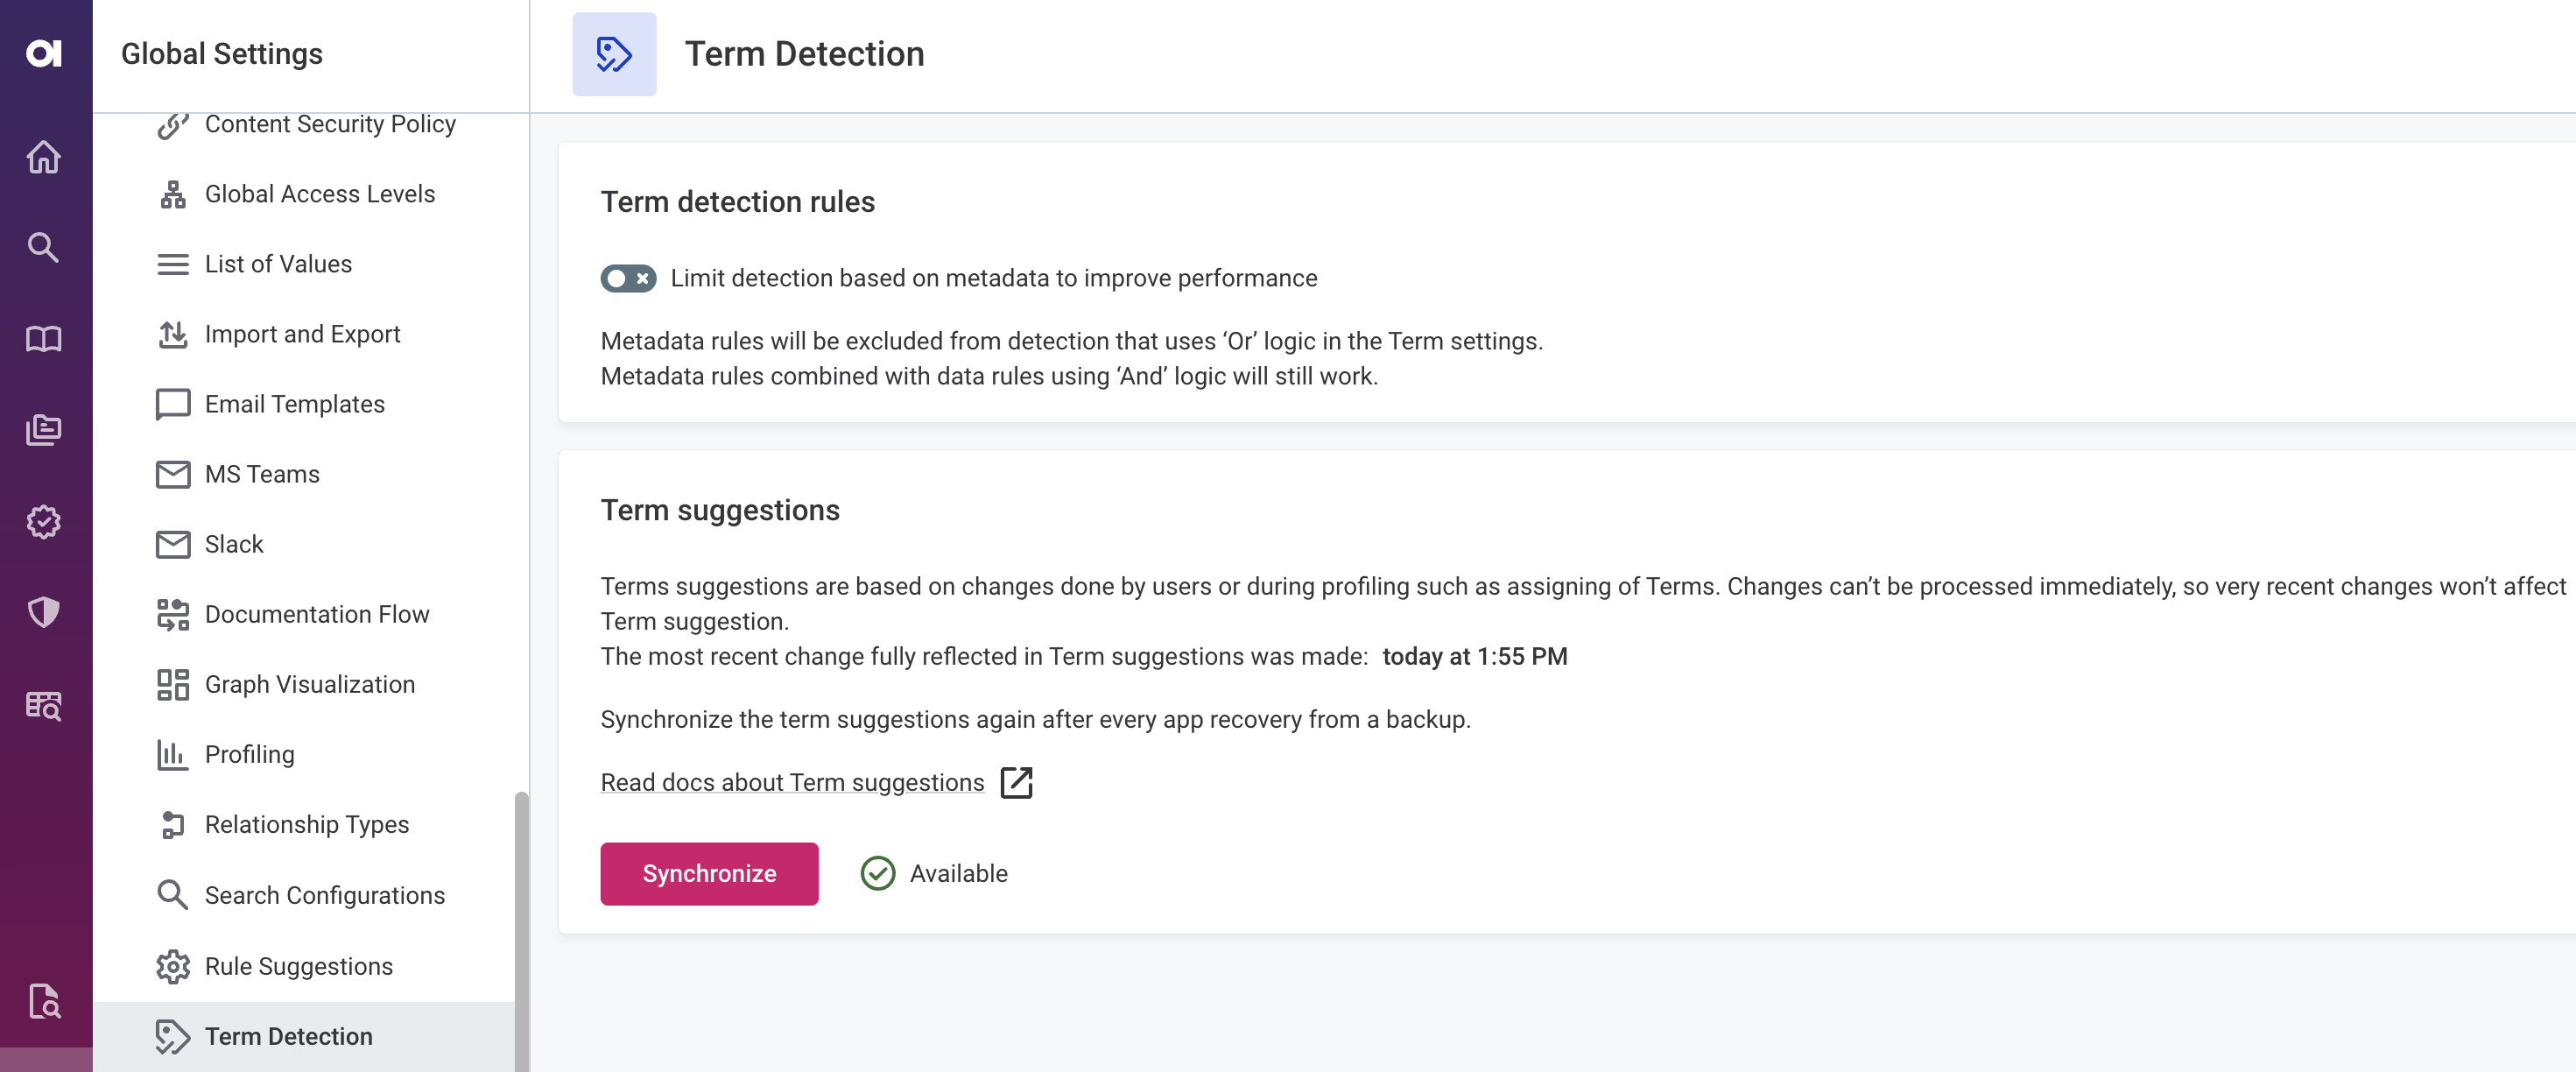Click the sidebar vertical scrollbar
Viewport: 2576px width, 1072px height.
(521, 930)
